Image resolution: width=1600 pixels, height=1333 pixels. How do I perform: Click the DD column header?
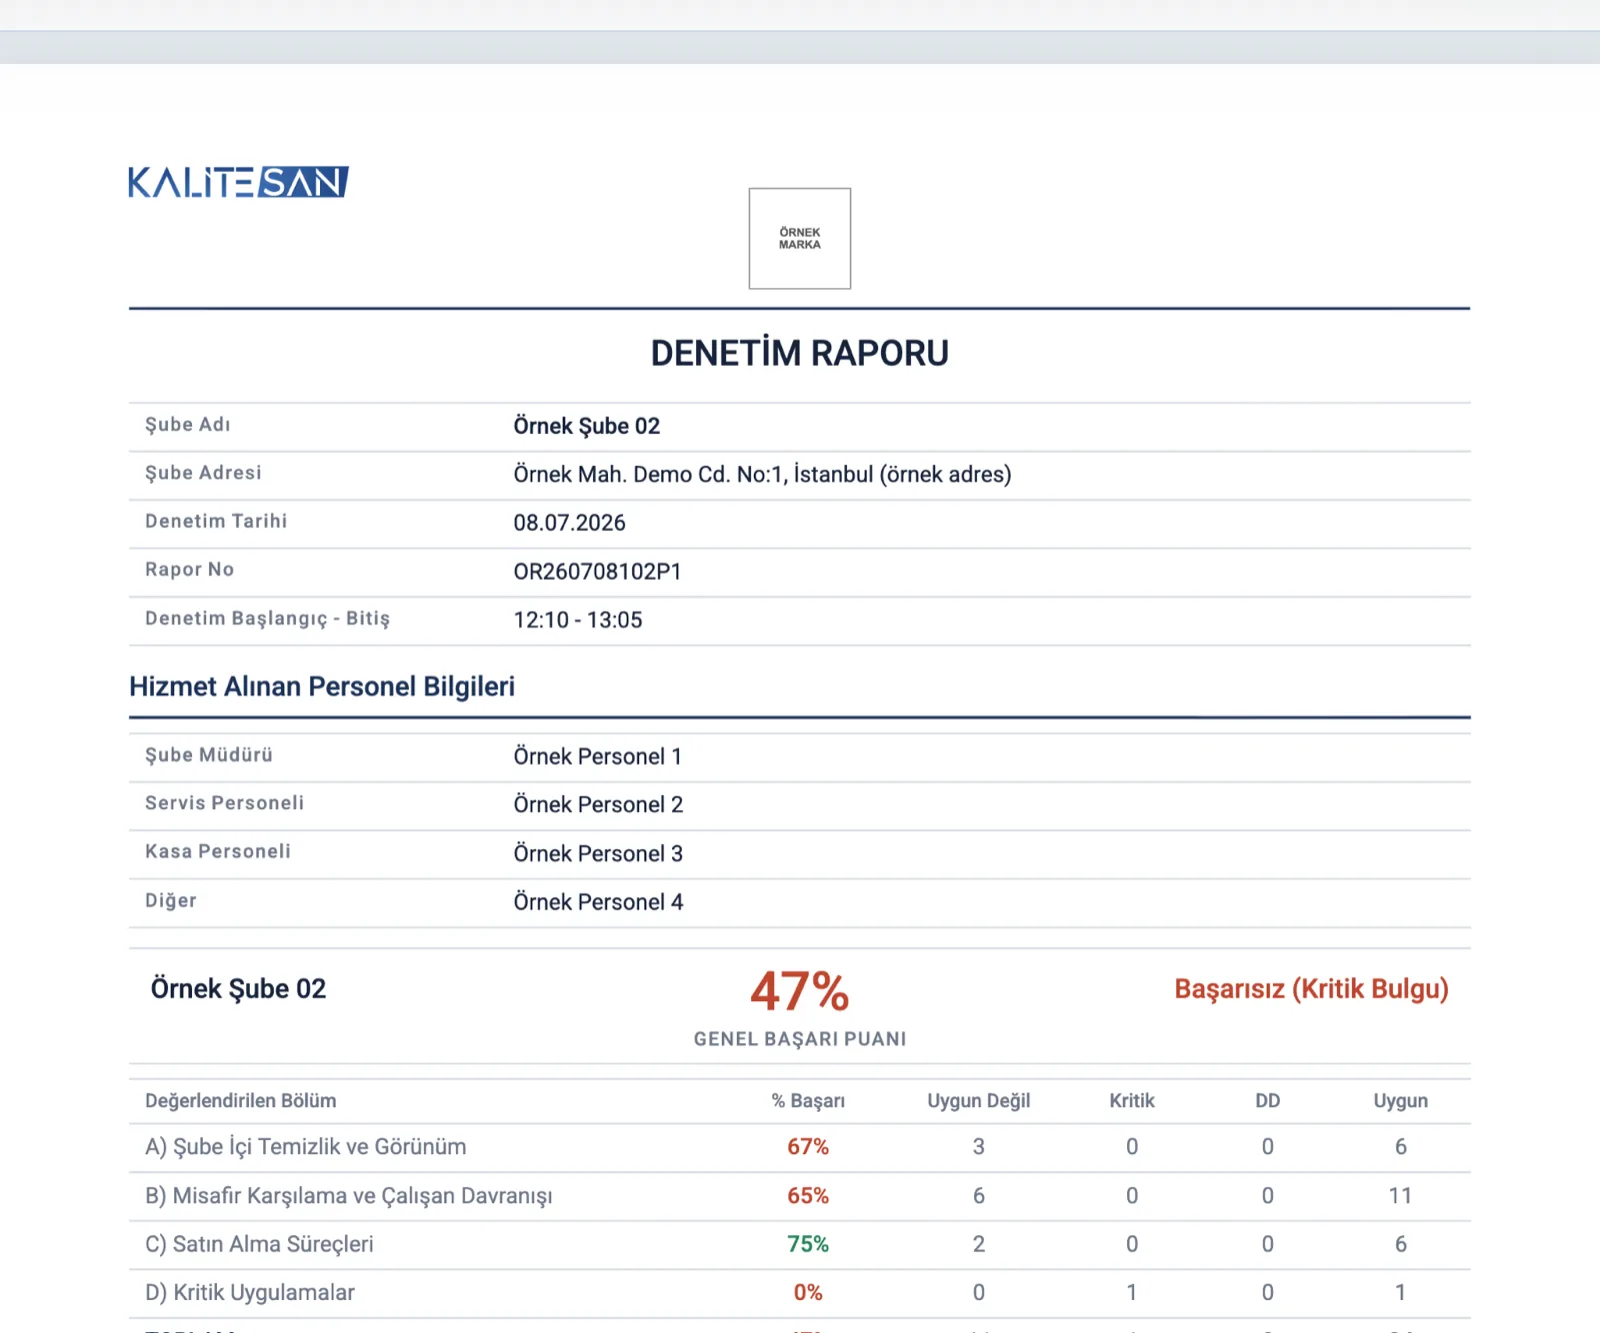[1267, 1101]
